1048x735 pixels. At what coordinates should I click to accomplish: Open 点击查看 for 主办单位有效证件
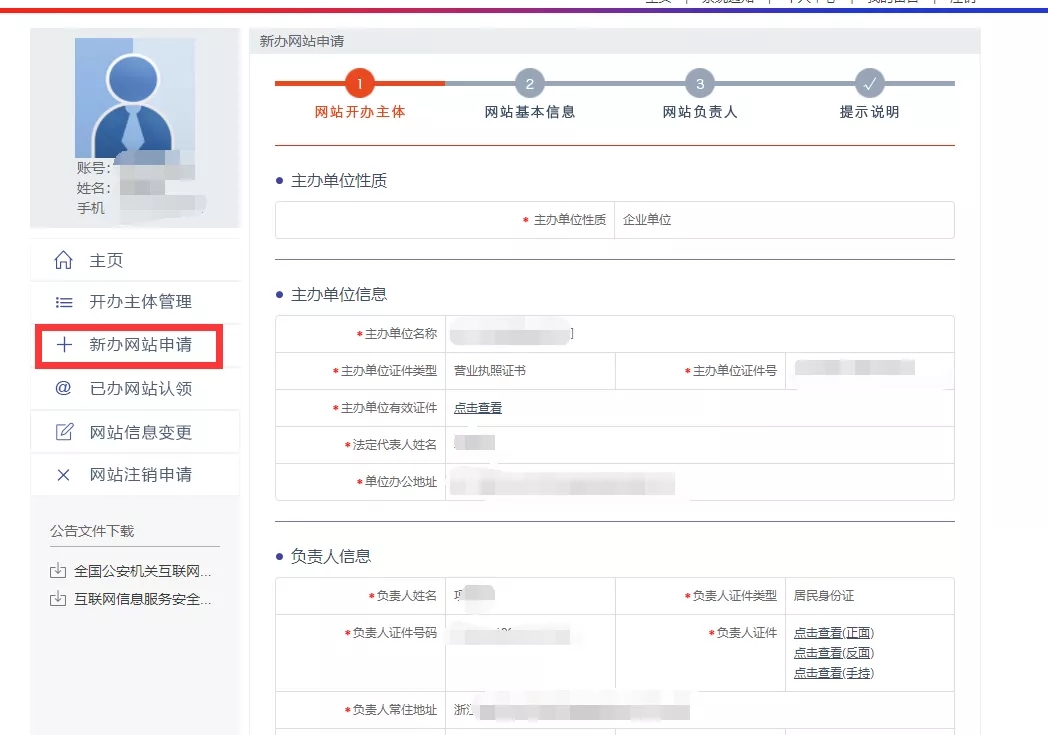478,408
